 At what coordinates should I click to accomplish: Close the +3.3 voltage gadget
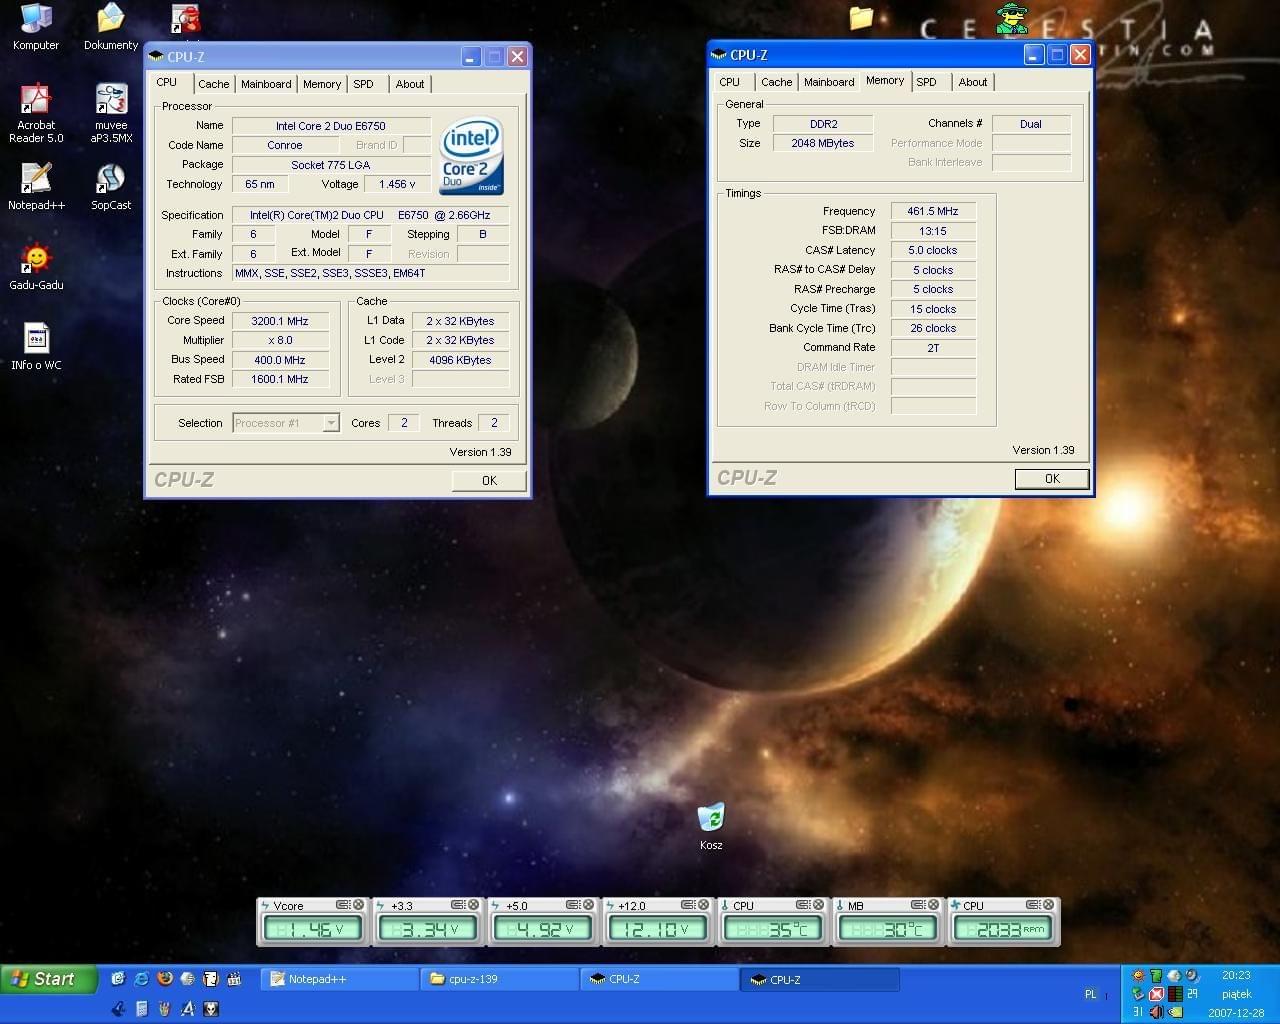473,905
